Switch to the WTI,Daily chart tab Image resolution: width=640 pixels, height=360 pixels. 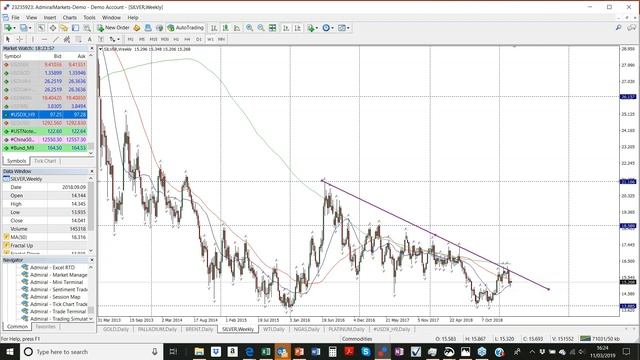pyautogui.click(x=273, y=329)
